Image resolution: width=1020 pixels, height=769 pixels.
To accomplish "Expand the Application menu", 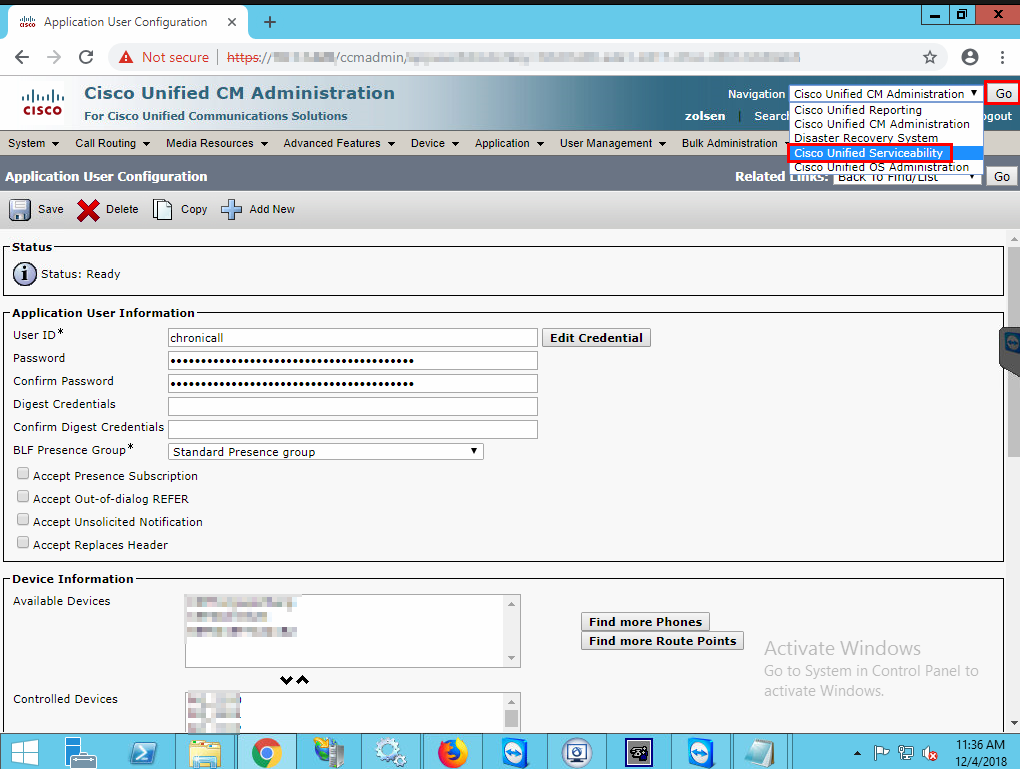I will tap(509, 143).
